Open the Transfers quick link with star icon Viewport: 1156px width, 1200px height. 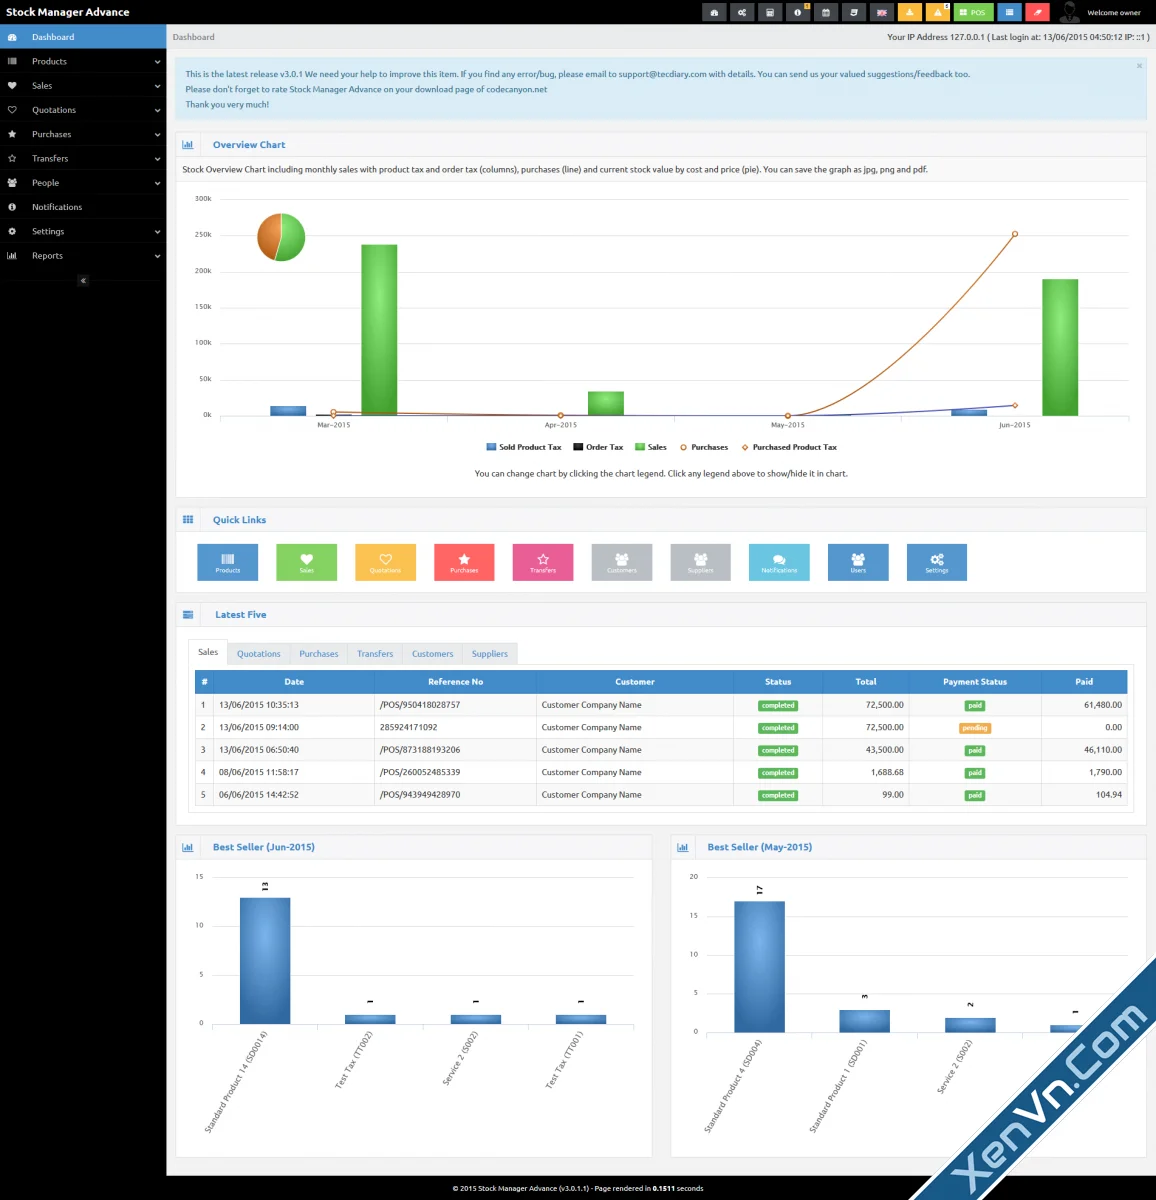tap(542, 562)
